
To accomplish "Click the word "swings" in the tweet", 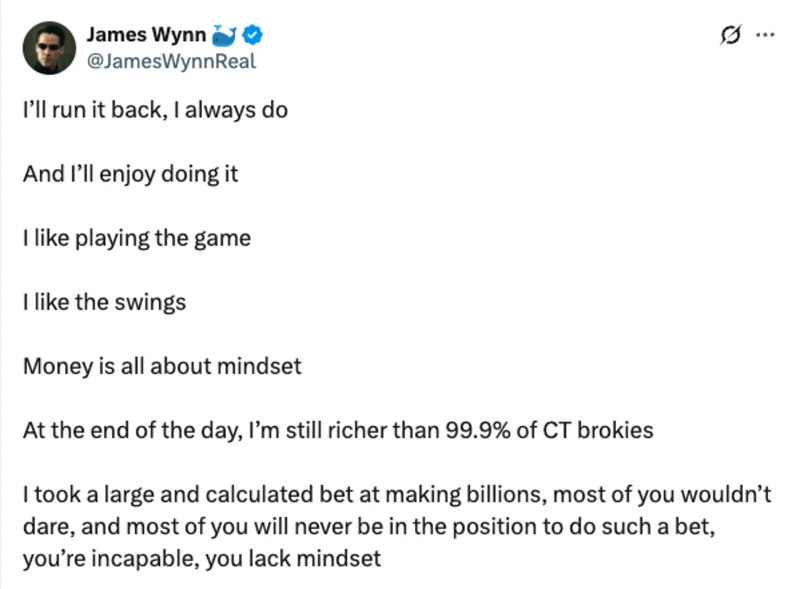I will pyautogui.click(x=149, y=301).
